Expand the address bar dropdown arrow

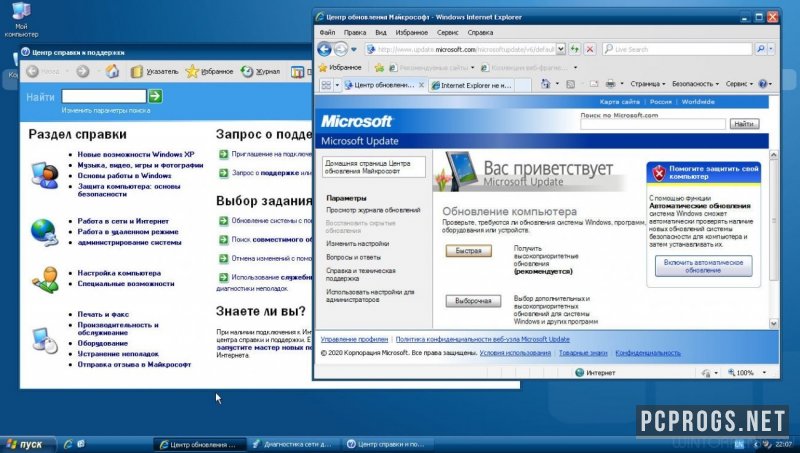[x=561, y=49]
